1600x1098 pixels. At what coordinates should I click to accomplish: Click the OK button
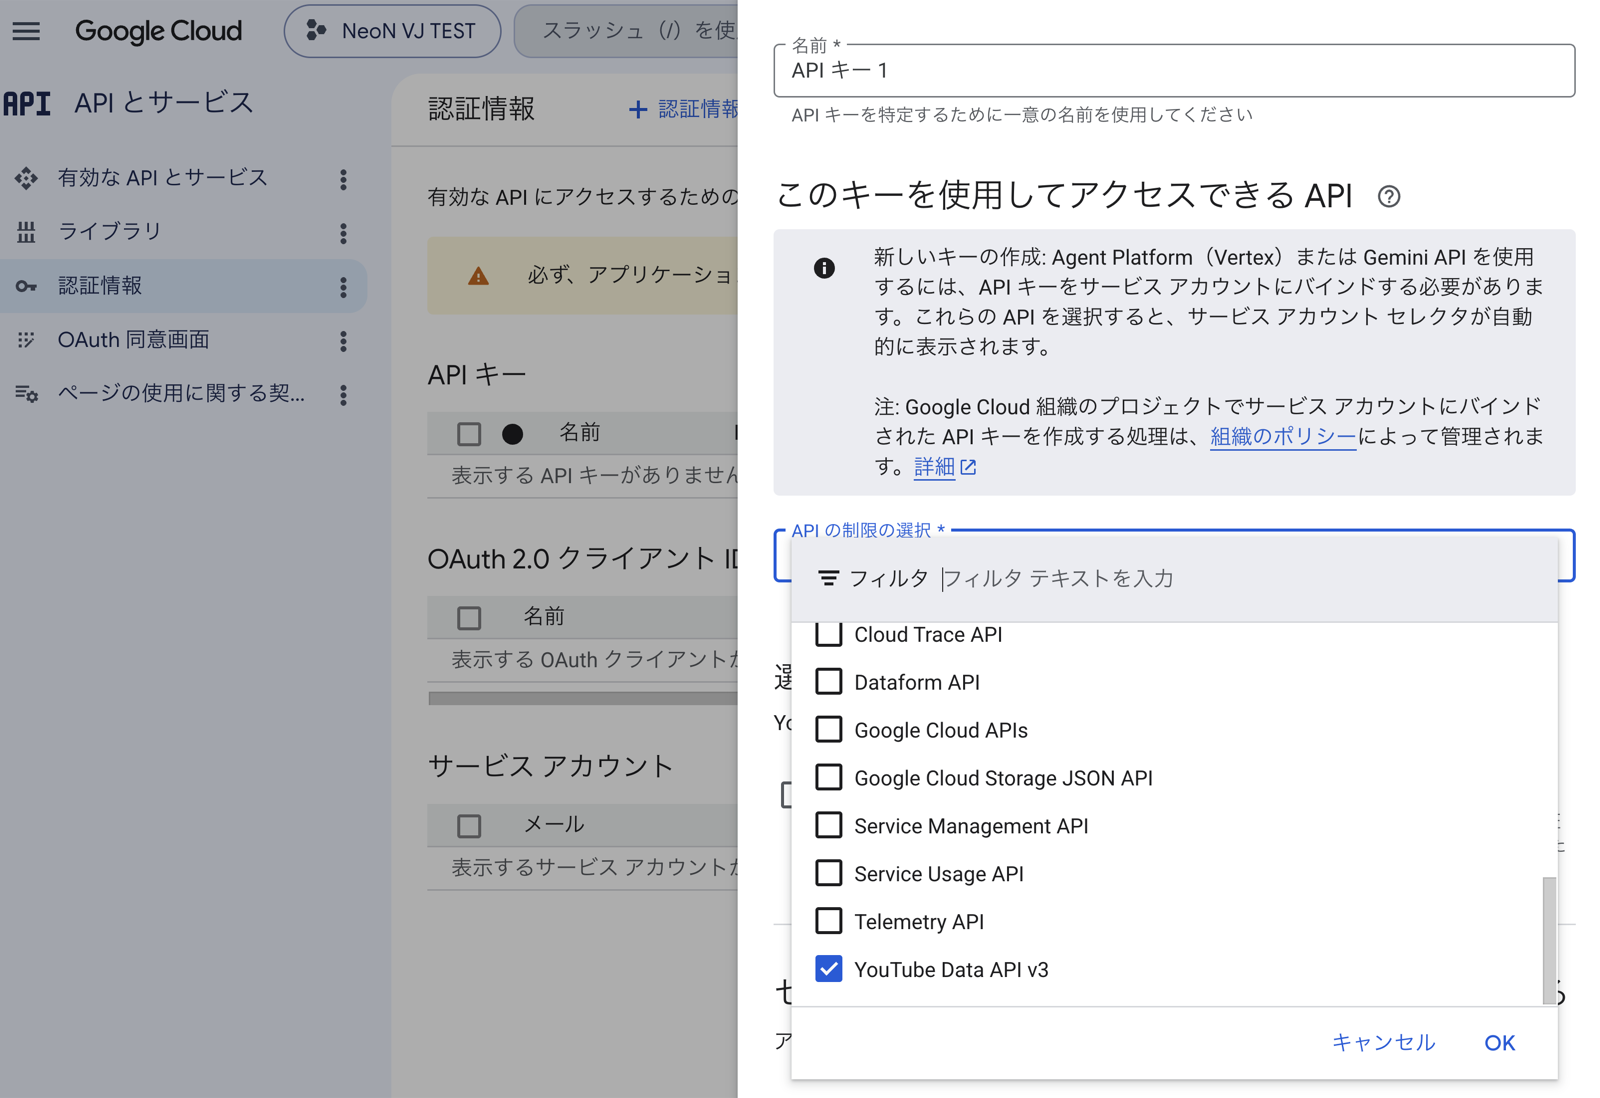(x=1499, y=1043)
